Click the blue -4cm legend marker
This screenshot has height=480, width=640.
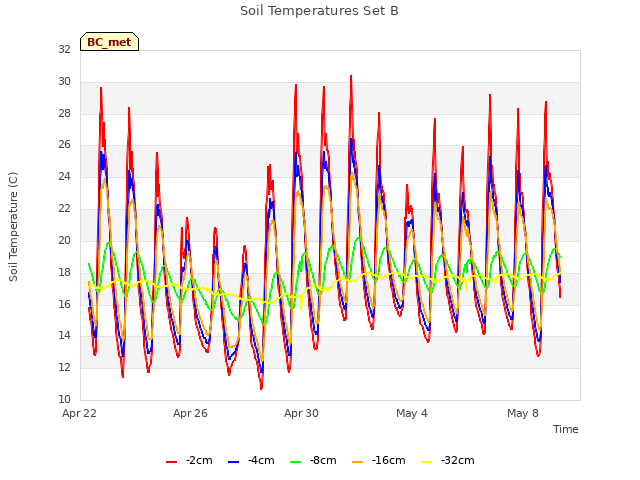233,462
